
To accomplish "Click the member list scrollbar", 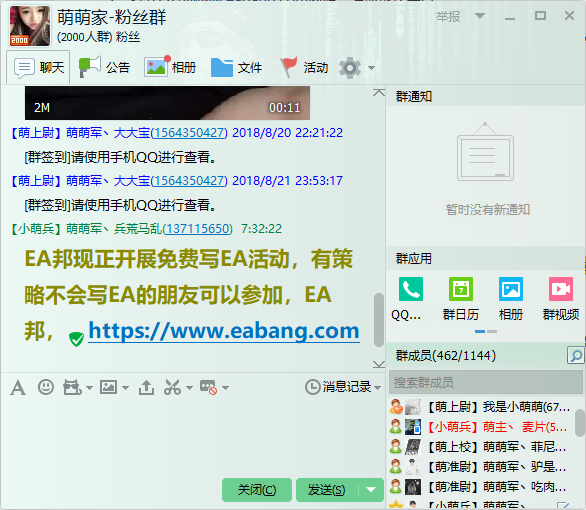I will click(x=580, y=423).
